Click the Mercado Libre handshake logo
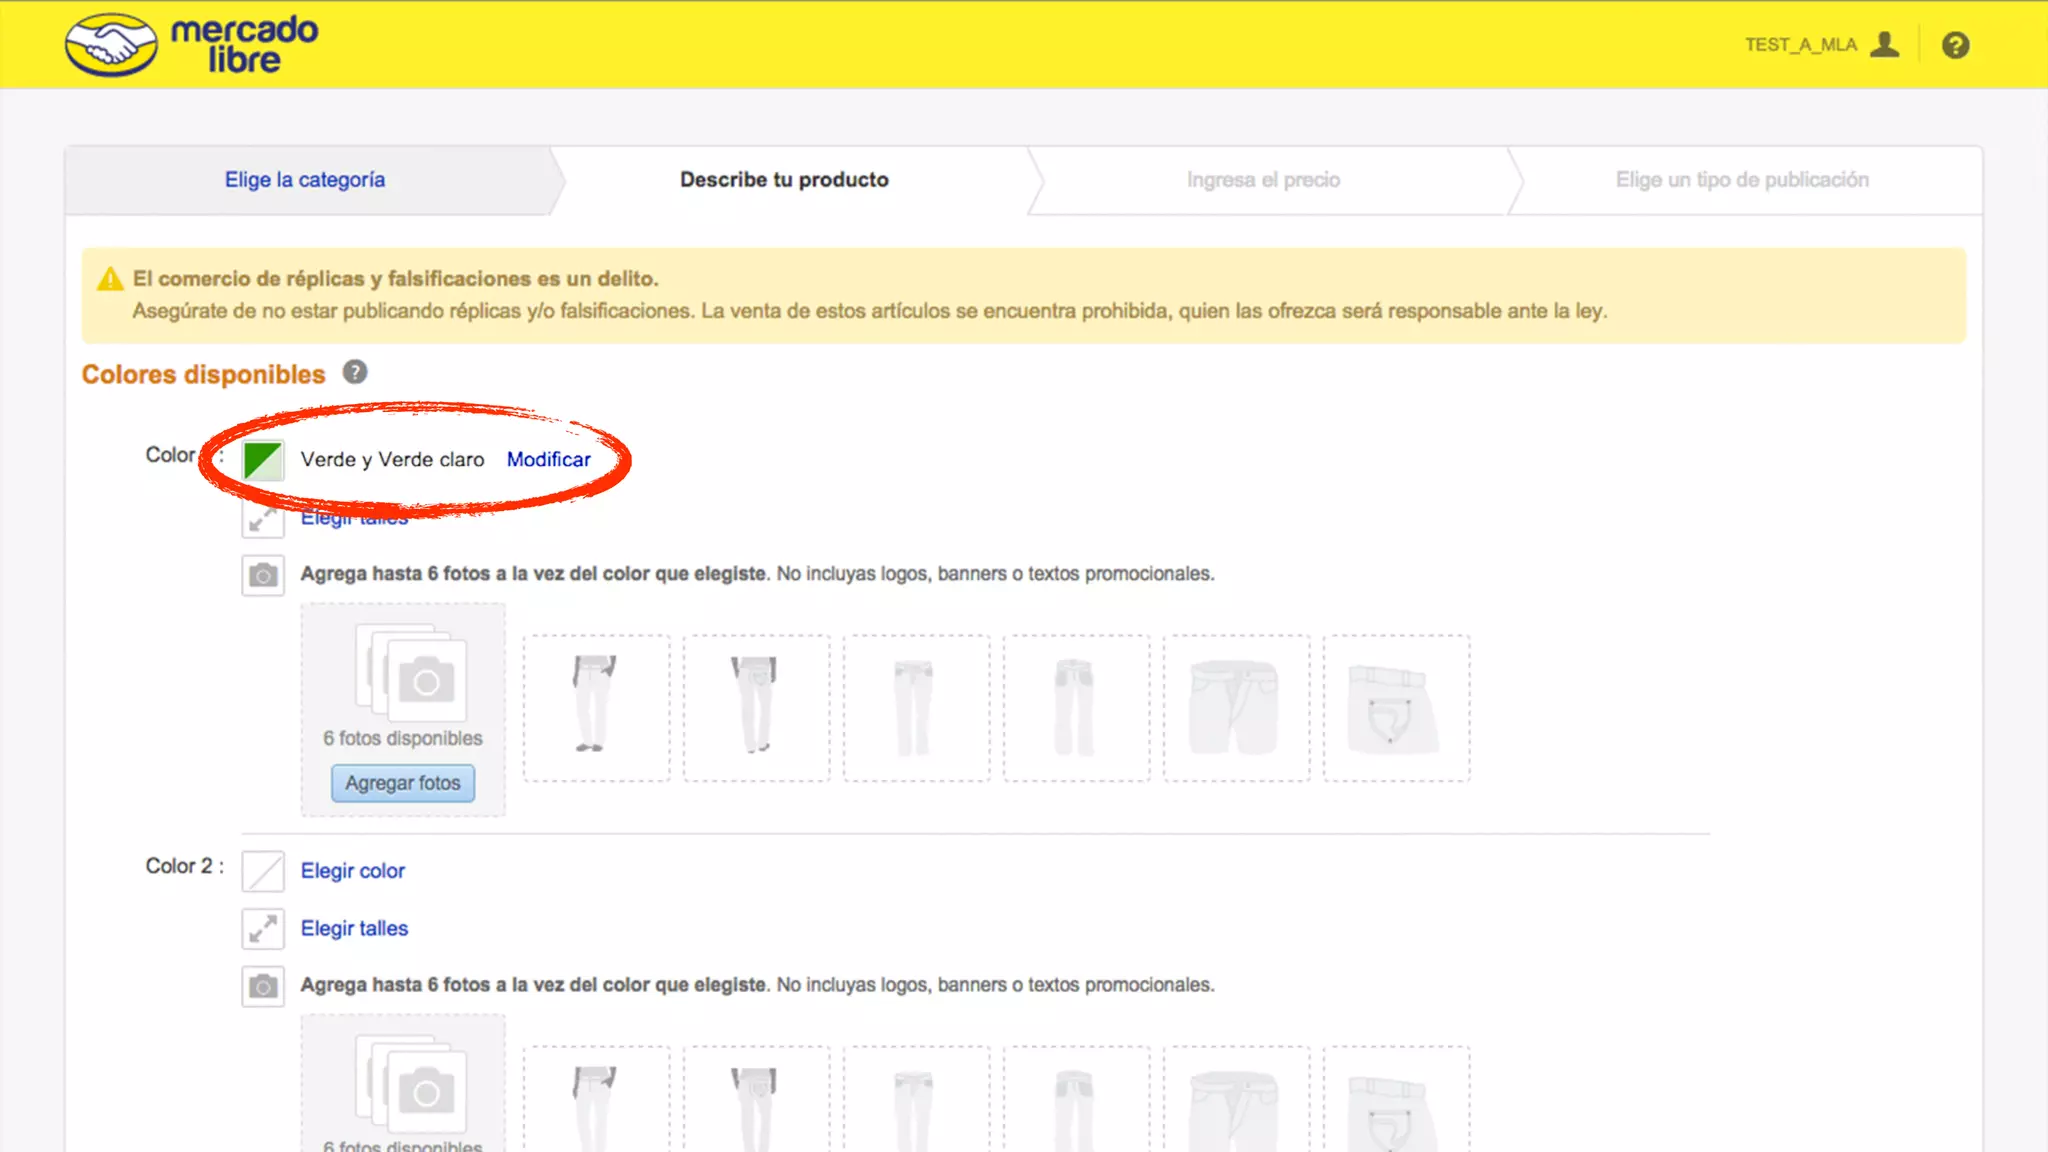The image size is (2048, 1152). click(x=111, y=45)
